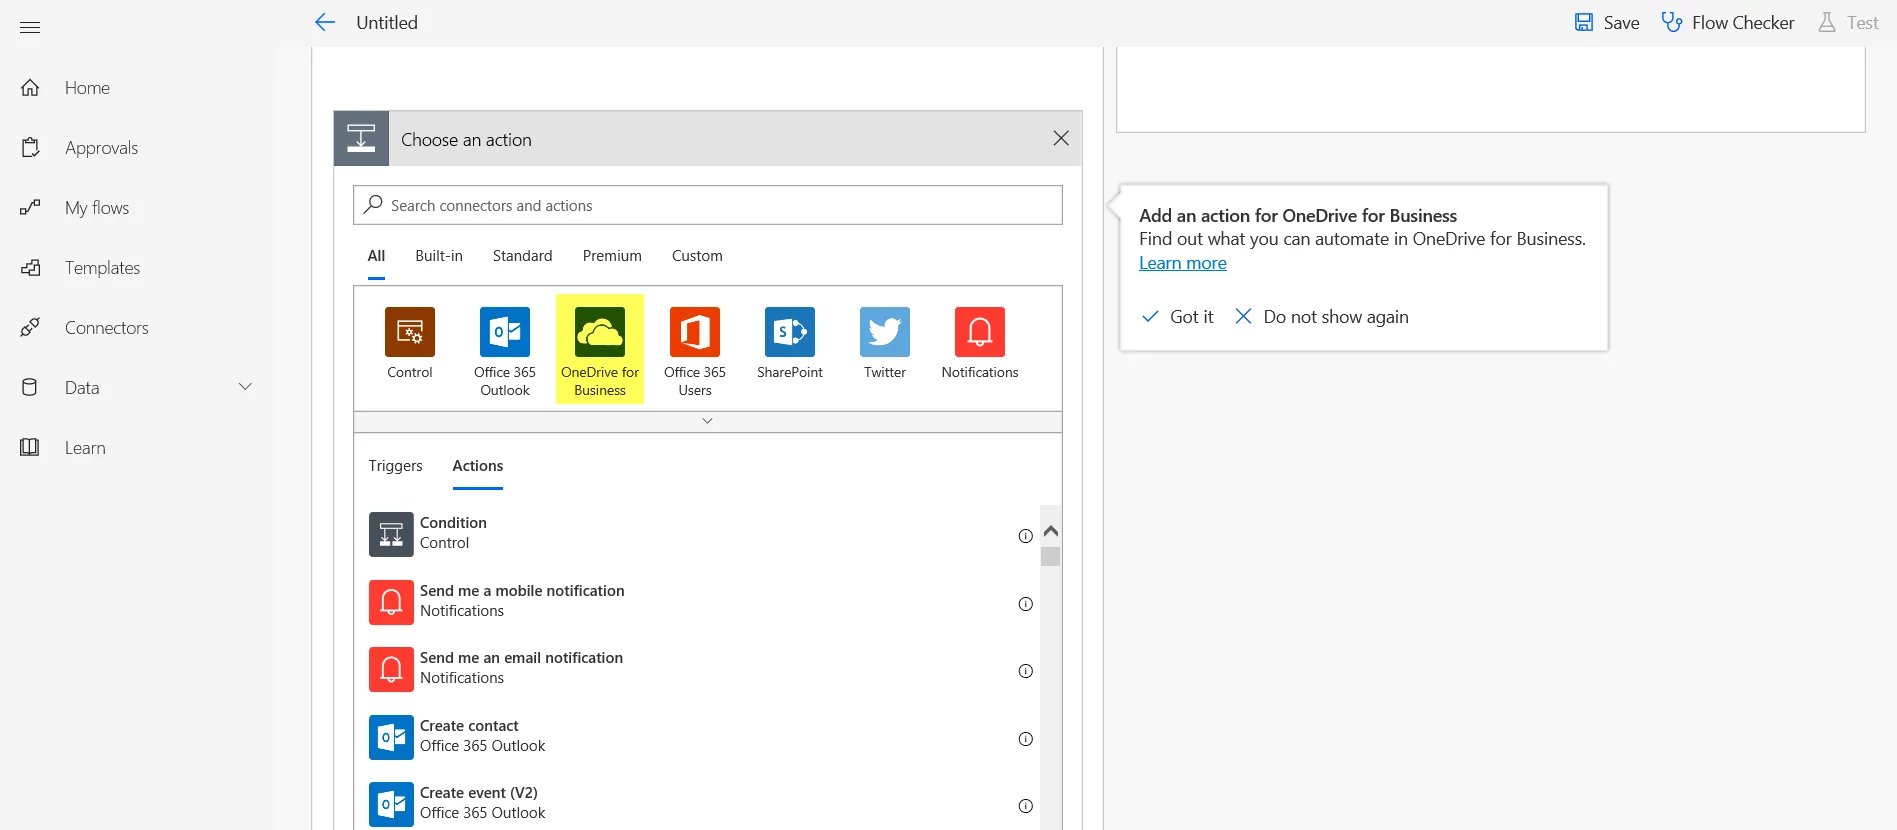Open Home from the sidebar label
Image resolution: width=1897 pixels, height=830 pixels.
click(87, 88)
